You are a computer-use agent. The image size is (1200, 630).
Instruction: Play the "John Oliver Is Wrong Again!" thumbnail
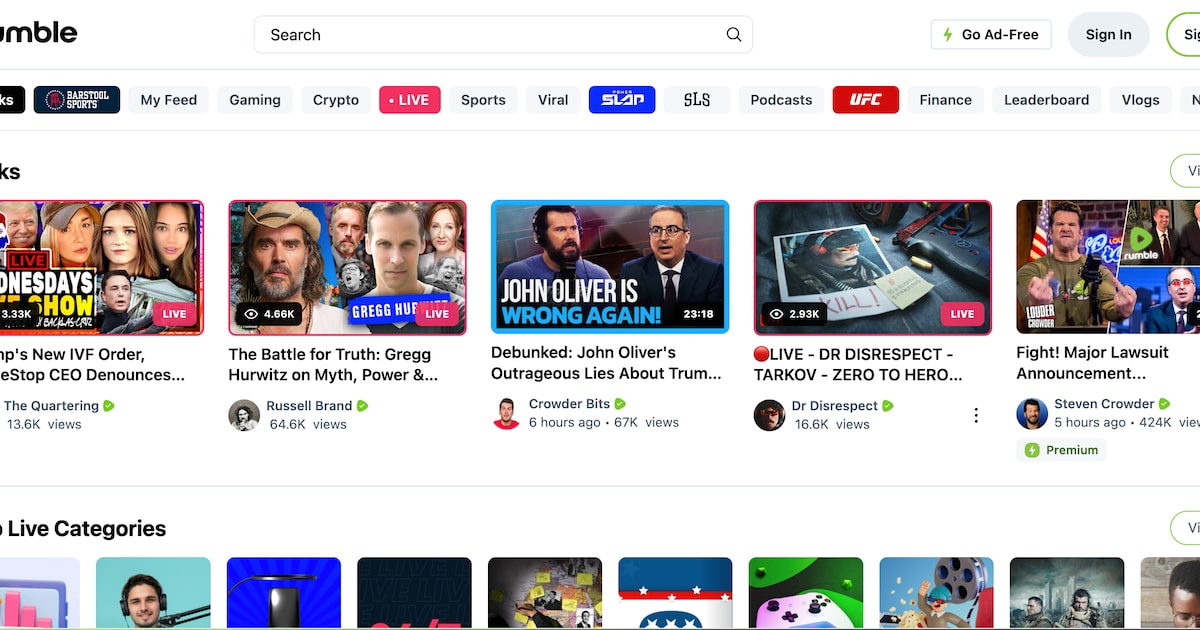pyautogui.click(x=610, y=267)
